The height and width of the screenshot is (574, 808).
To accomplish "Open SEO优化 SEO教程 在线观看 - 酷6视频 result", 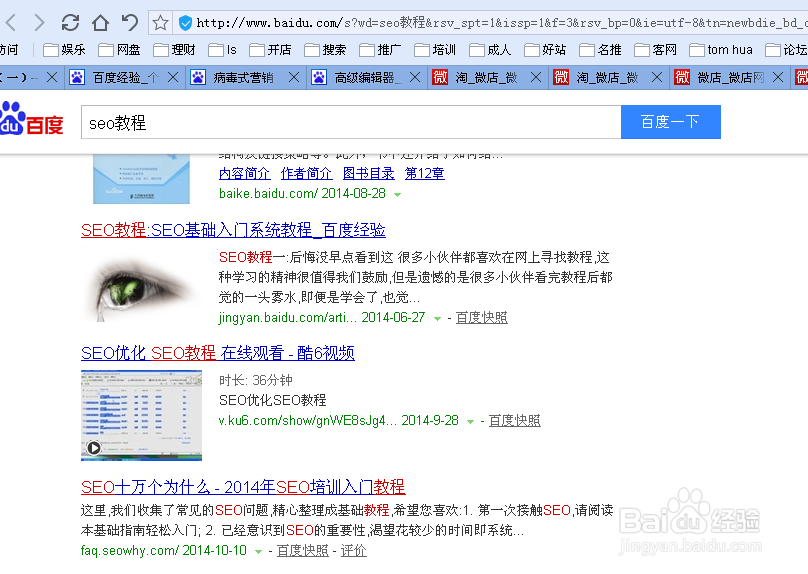I will click(x=217, y=353).
